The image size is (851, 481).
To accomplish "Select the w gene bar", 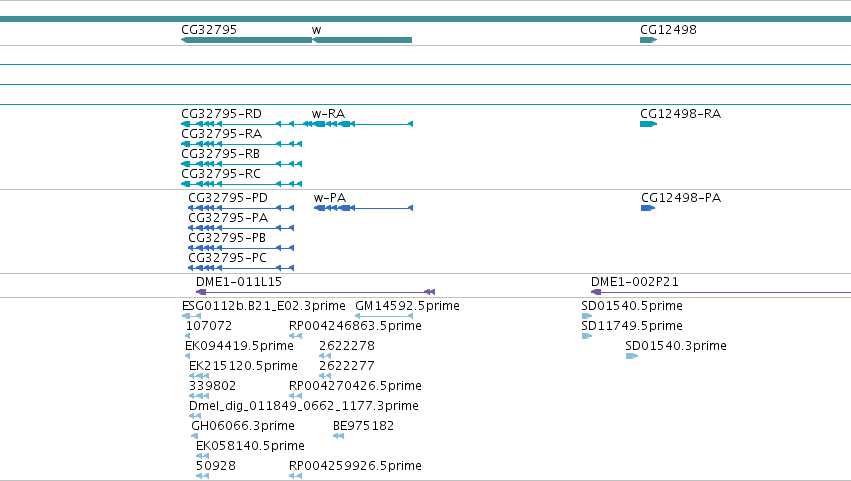I will (362, 40).
